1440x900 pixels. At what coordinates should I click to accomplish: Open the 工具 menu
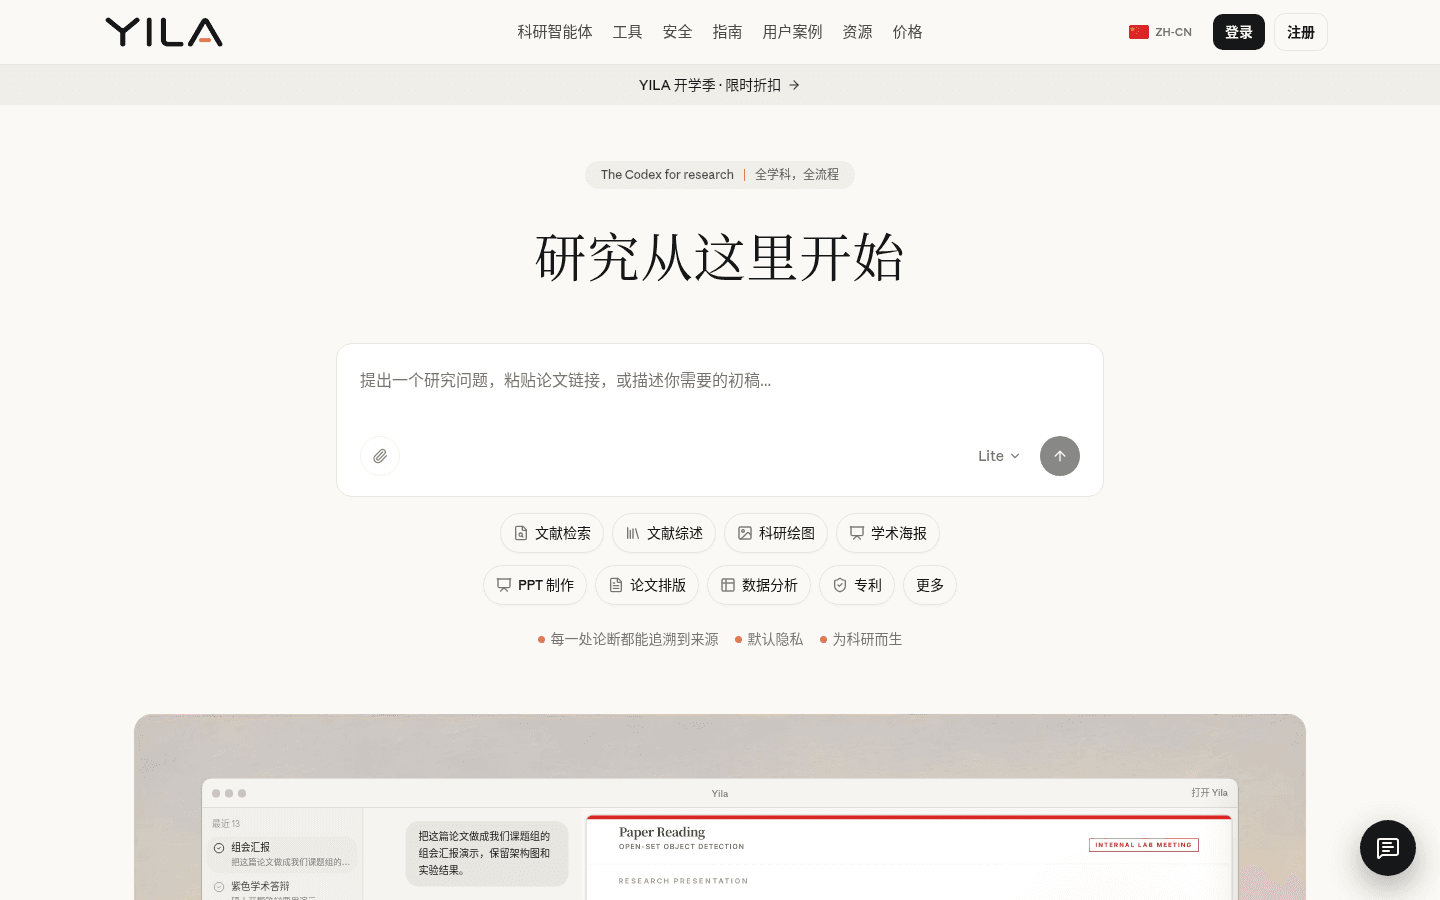click(x=628, y=32)
